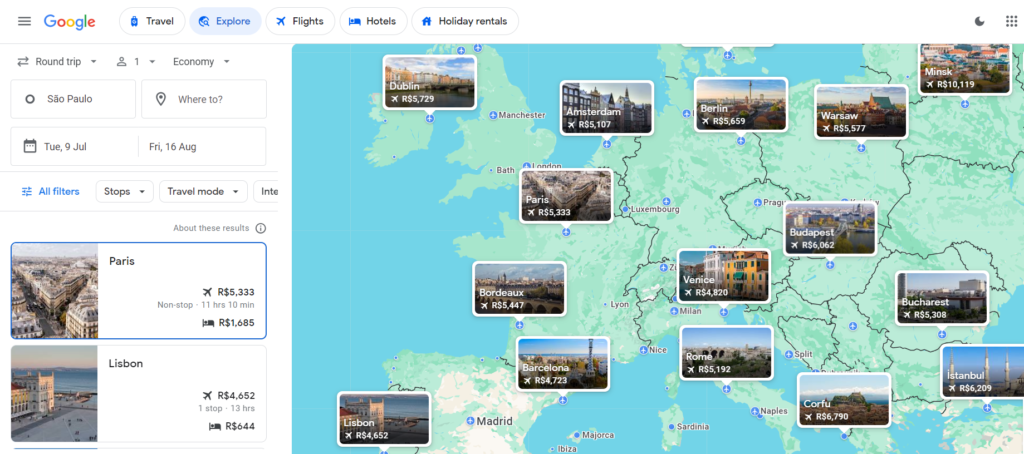Switch to the Hotels tab
This screenshot has width=1024, height=454.
[x=373, y=21]
